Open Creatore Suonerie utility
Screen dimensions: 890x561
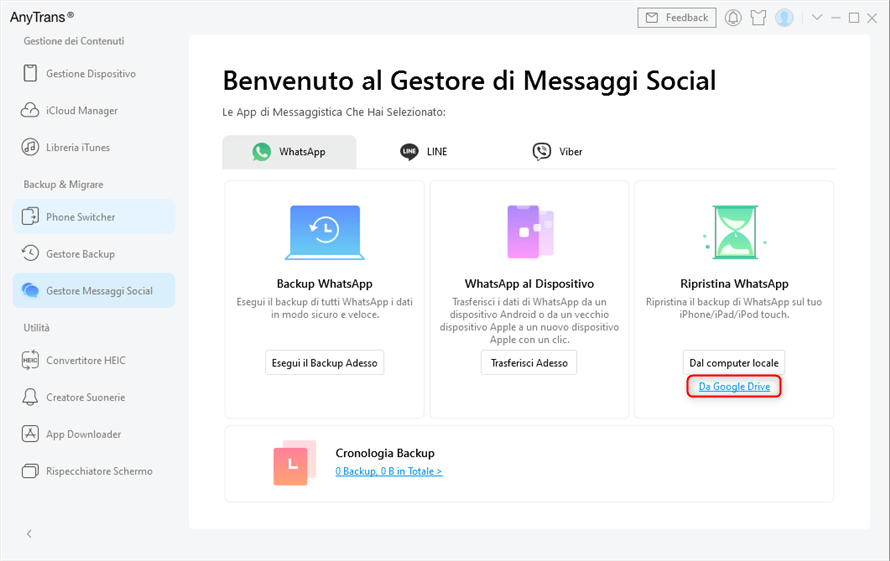click(94, 397)
